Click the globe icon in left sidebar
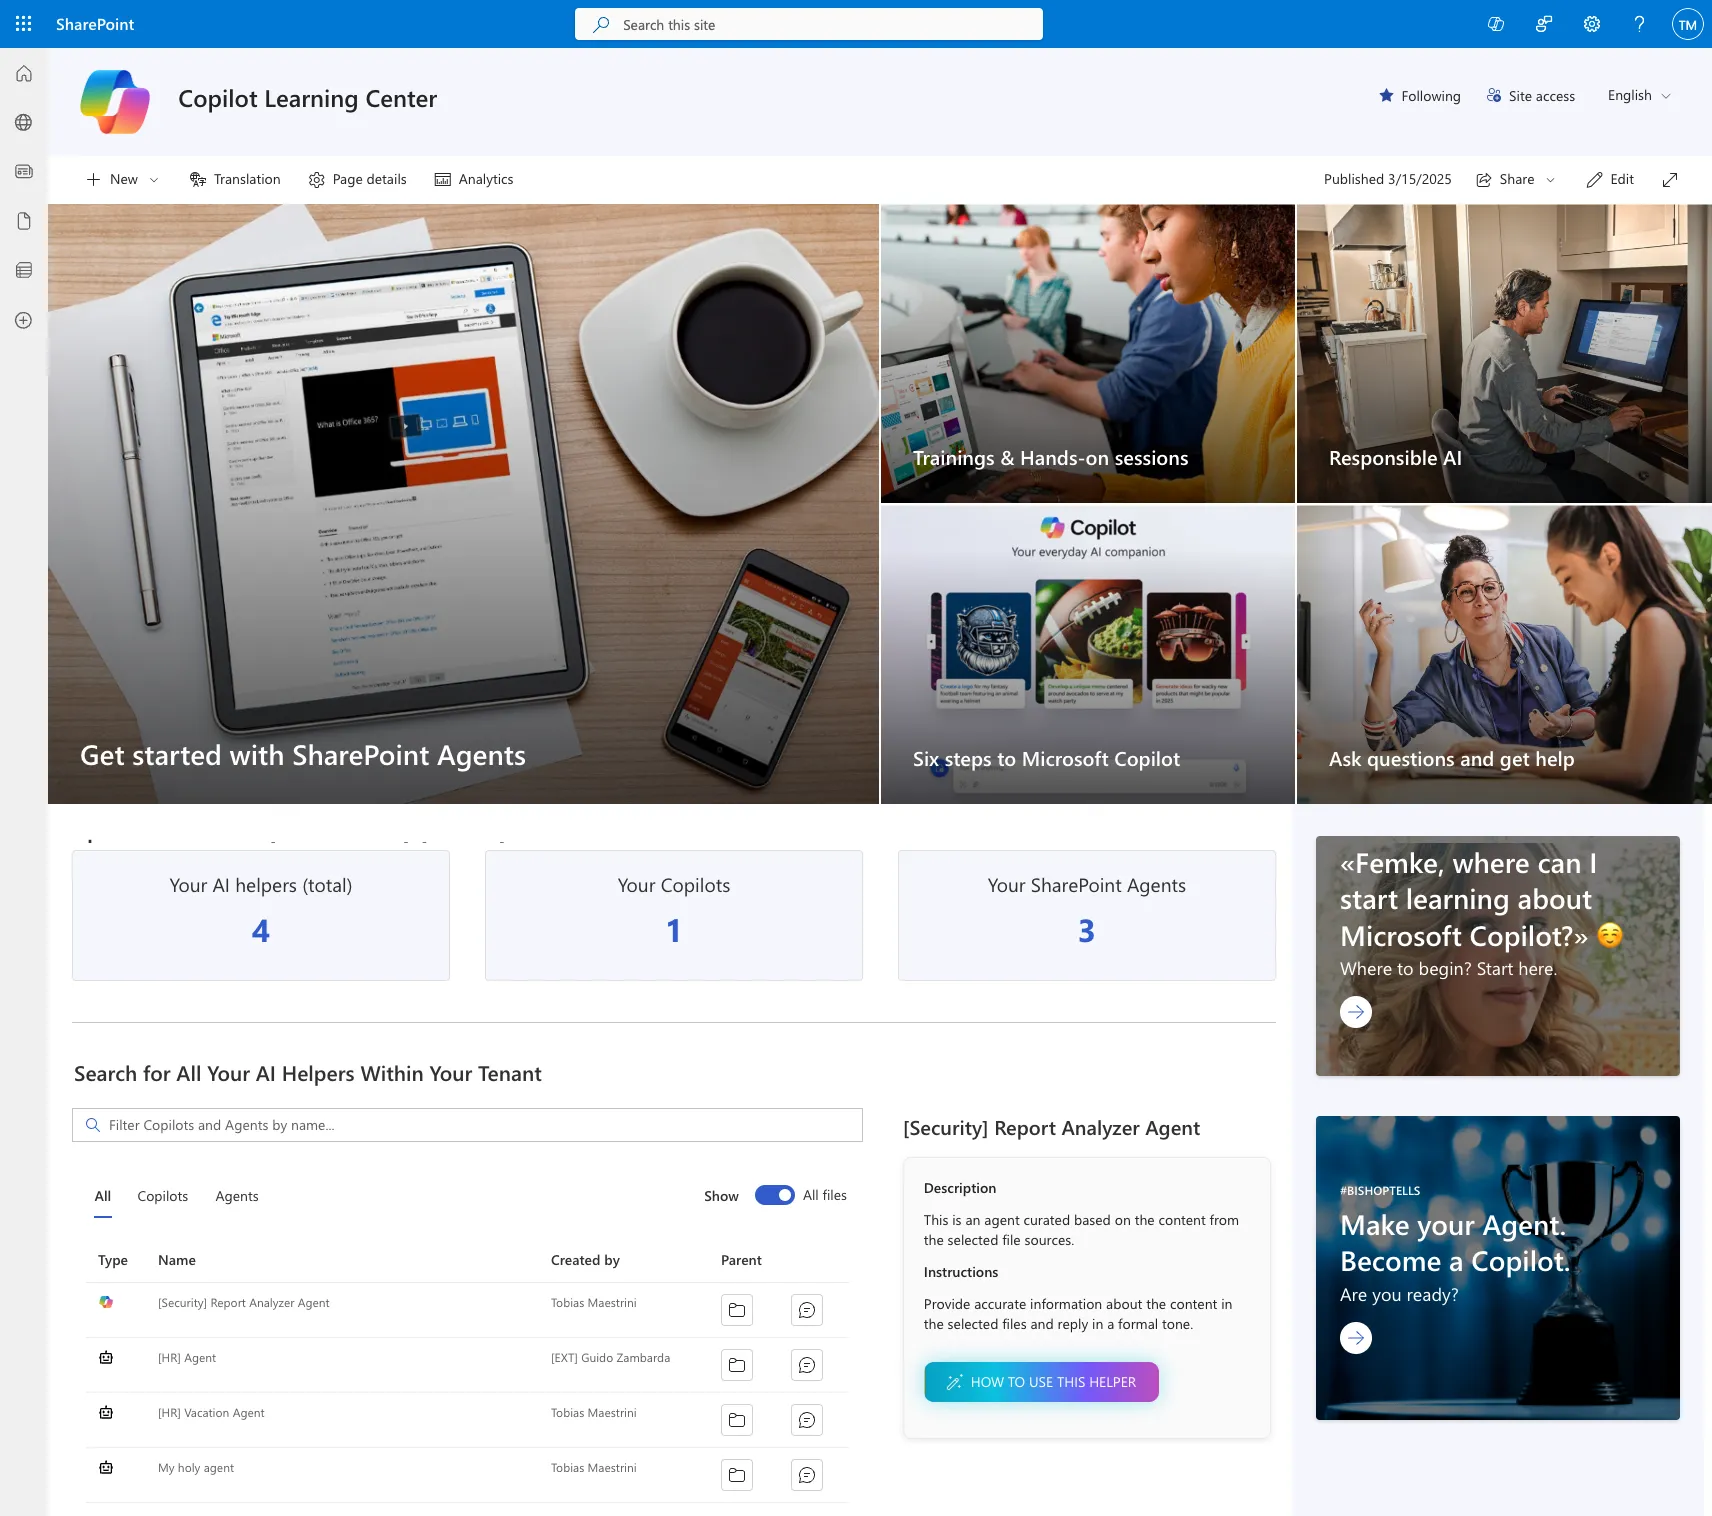The height and width of the screenshot is (1516, 1712). point(24,122)
